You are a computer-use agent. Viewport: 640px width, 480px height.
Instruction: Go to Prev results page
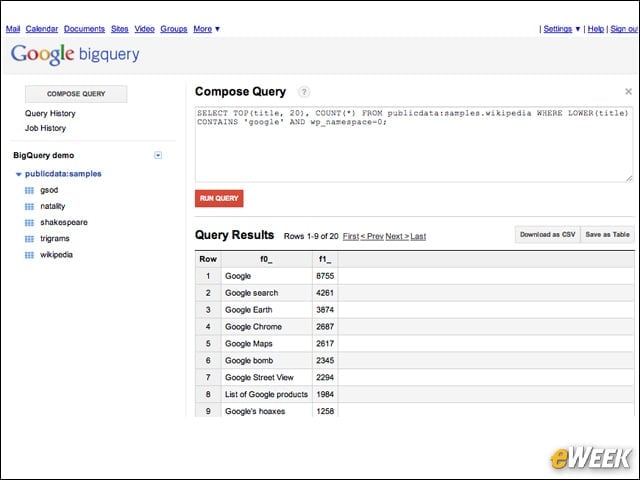tap(372, 236)
